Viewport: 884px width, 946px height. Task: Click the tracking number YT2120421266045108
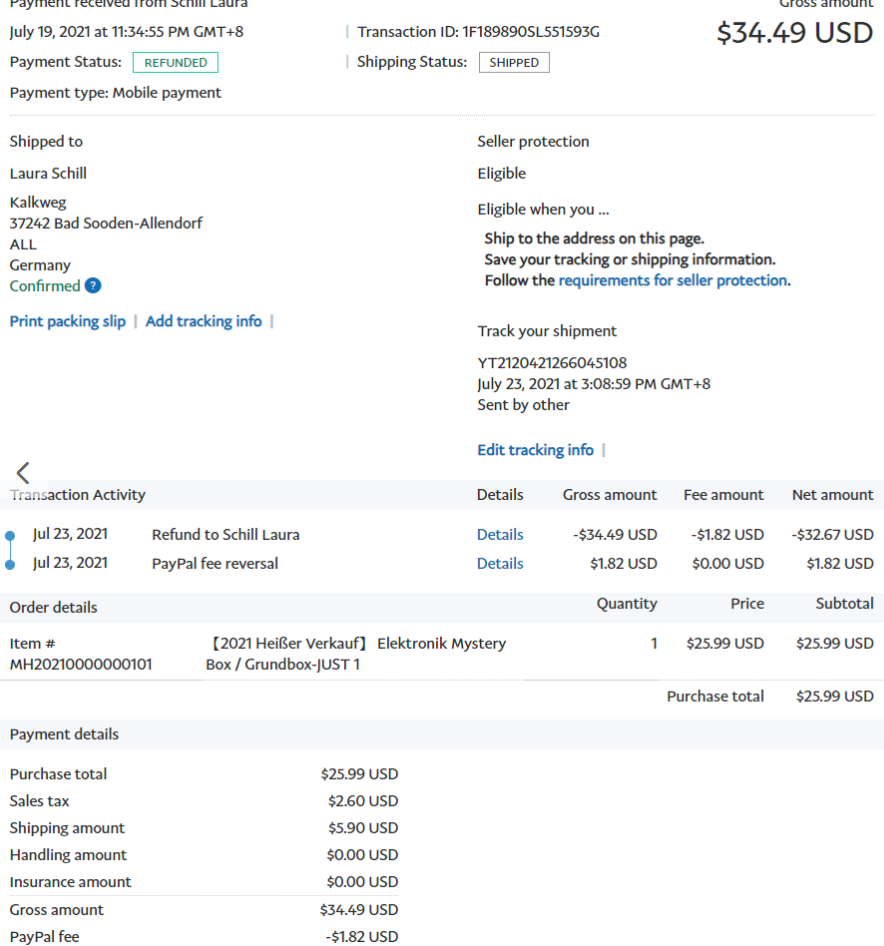(552, 363)
